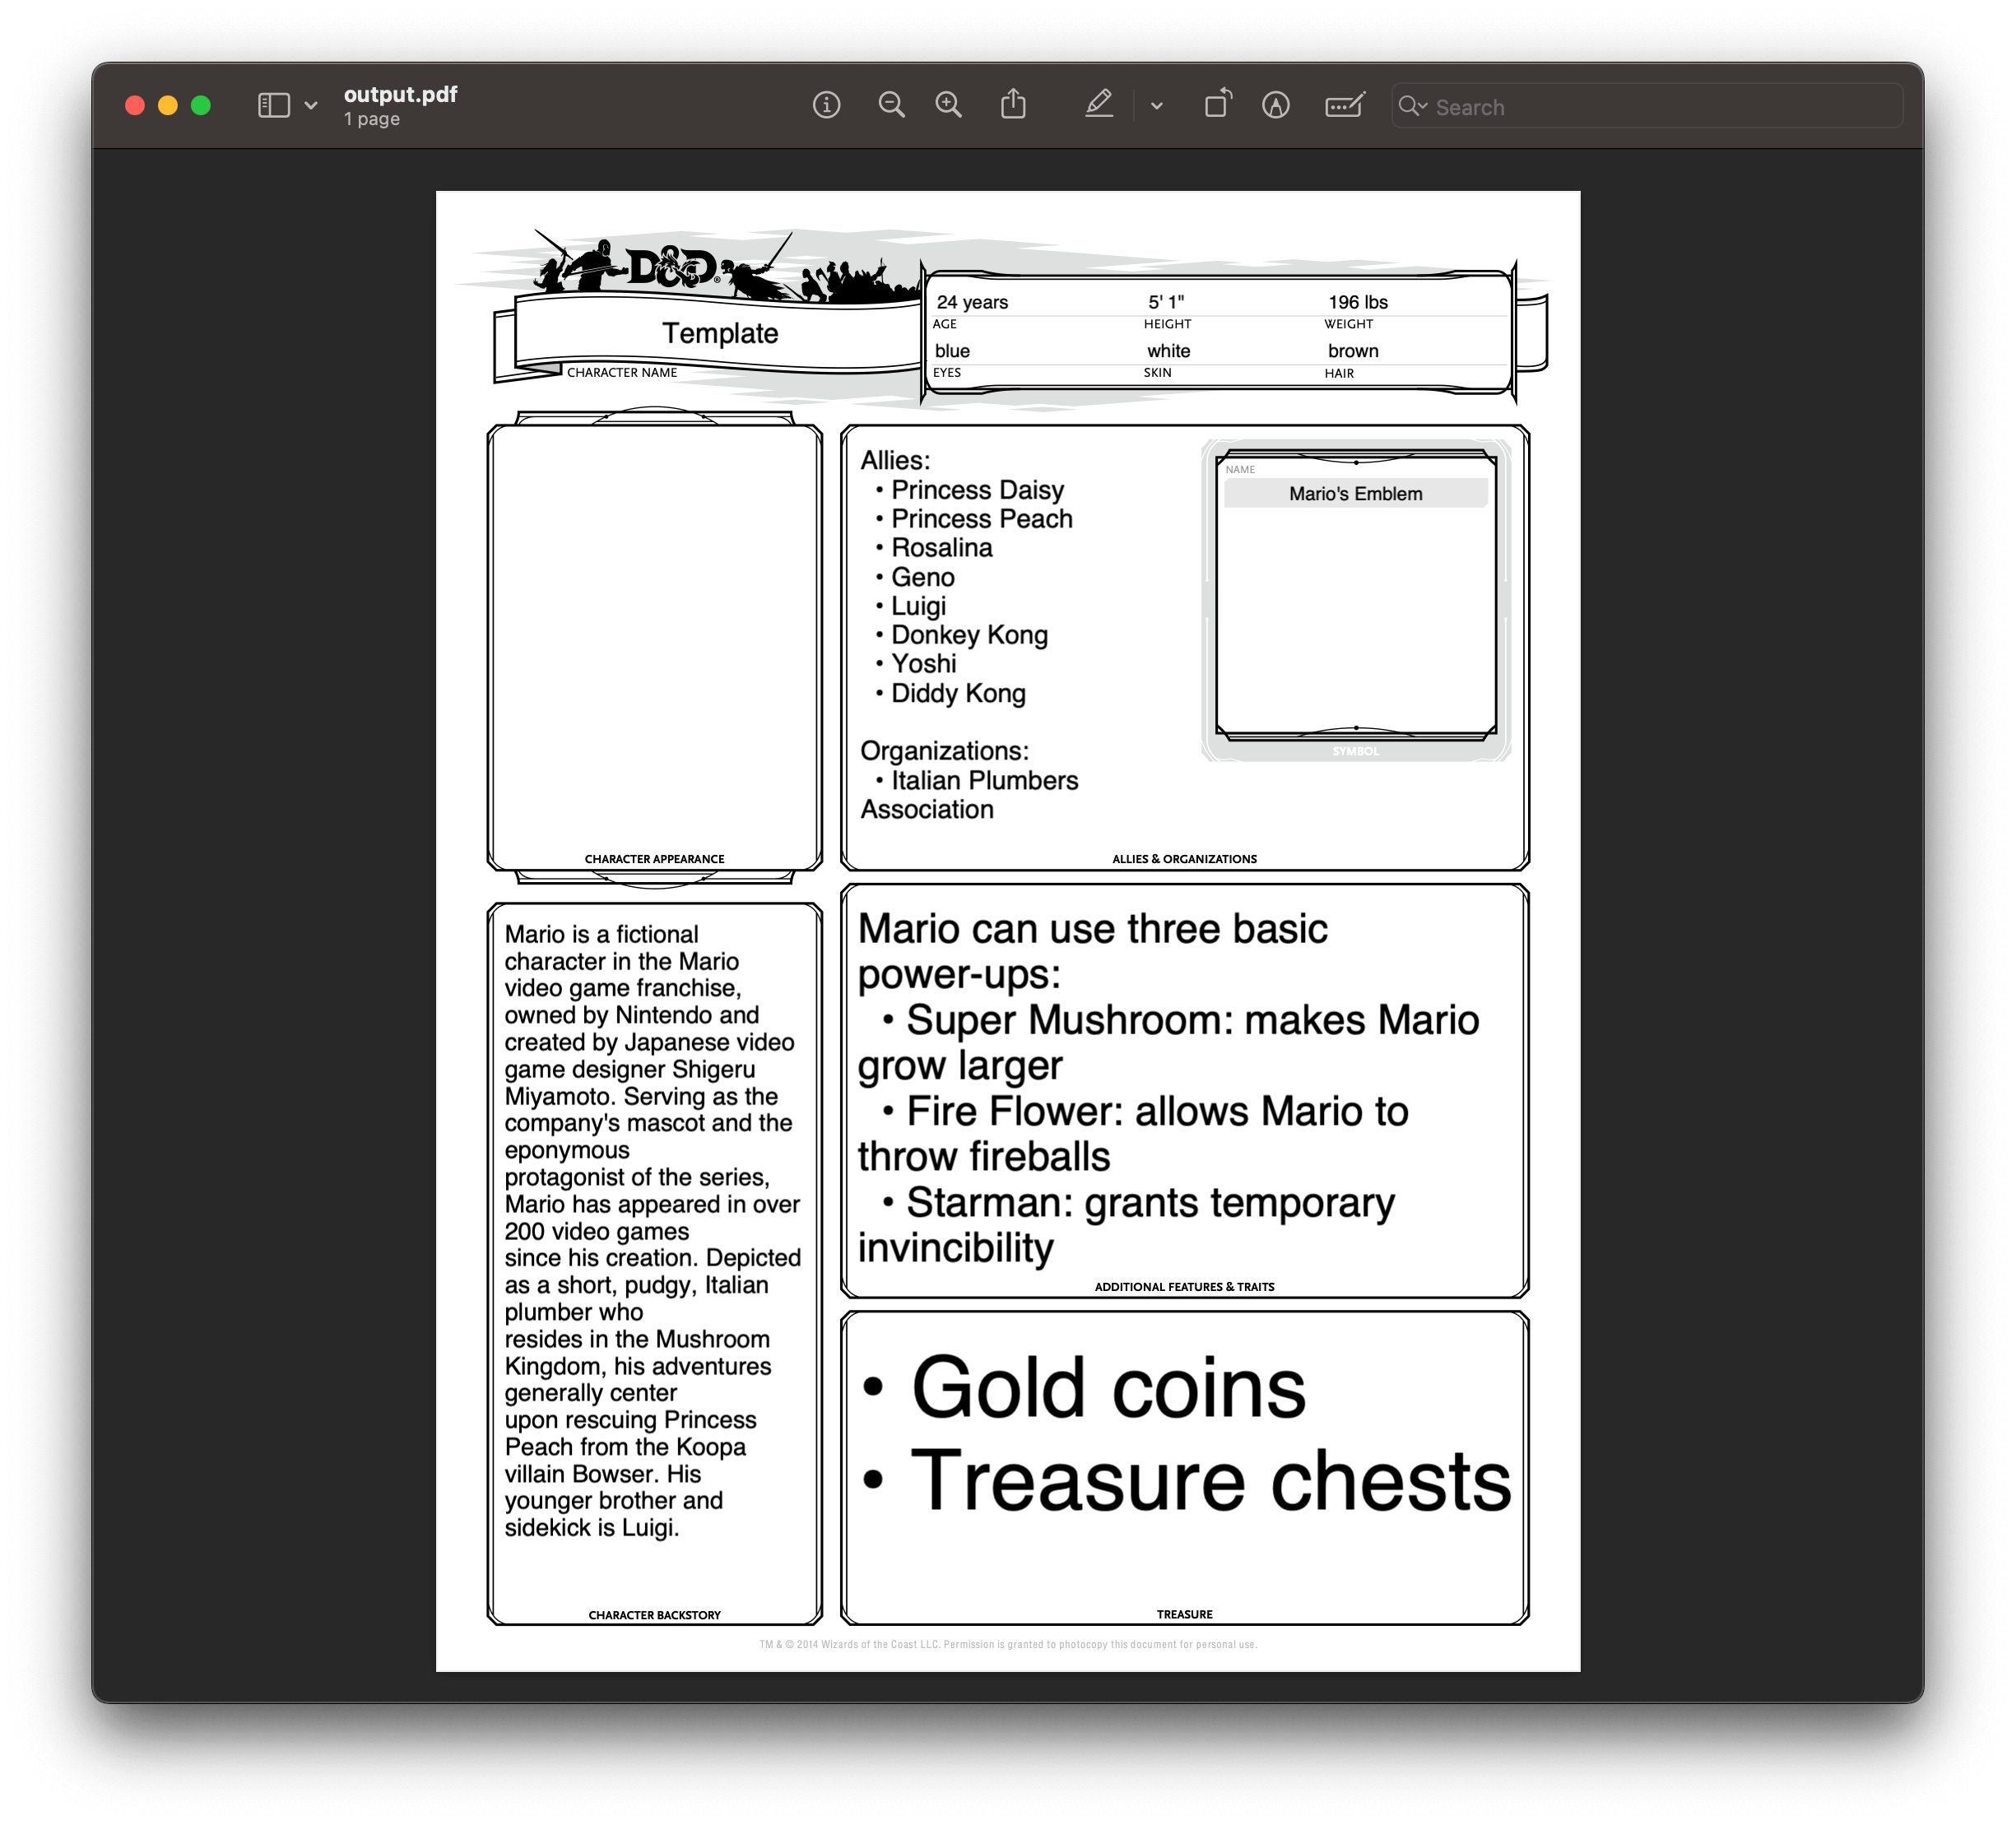Activate the highlight tool
Viewport: 2016px width, 1825px height.
[x=1098, y=105]
